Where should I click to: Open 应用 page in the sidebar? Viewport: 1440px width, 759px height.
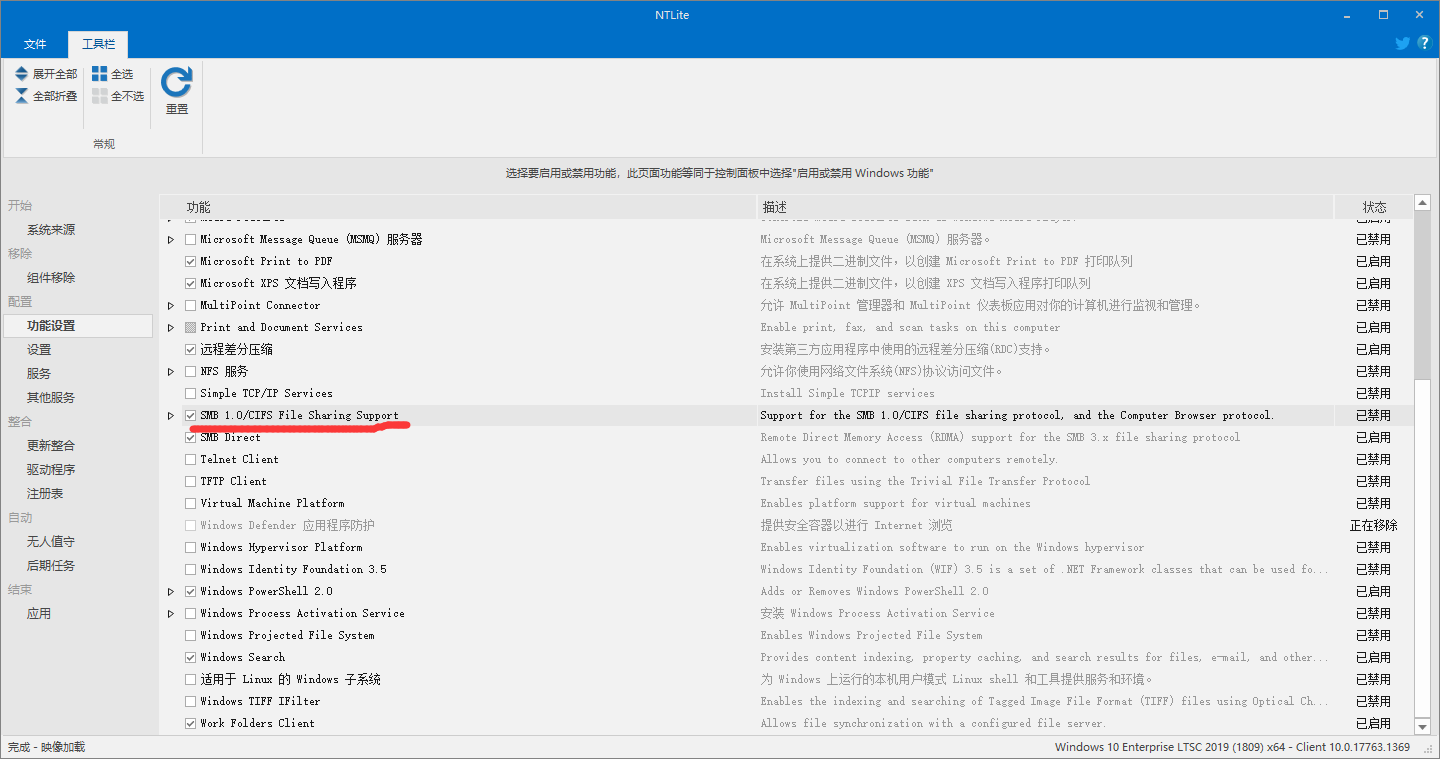[39, 614]
